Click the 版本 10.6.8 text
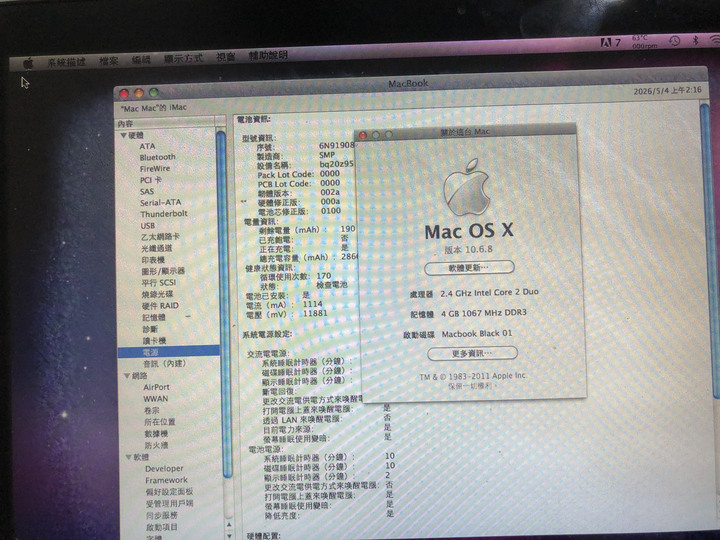The height and width of the screenshot is (540, 720). click(x=468, y=249)
